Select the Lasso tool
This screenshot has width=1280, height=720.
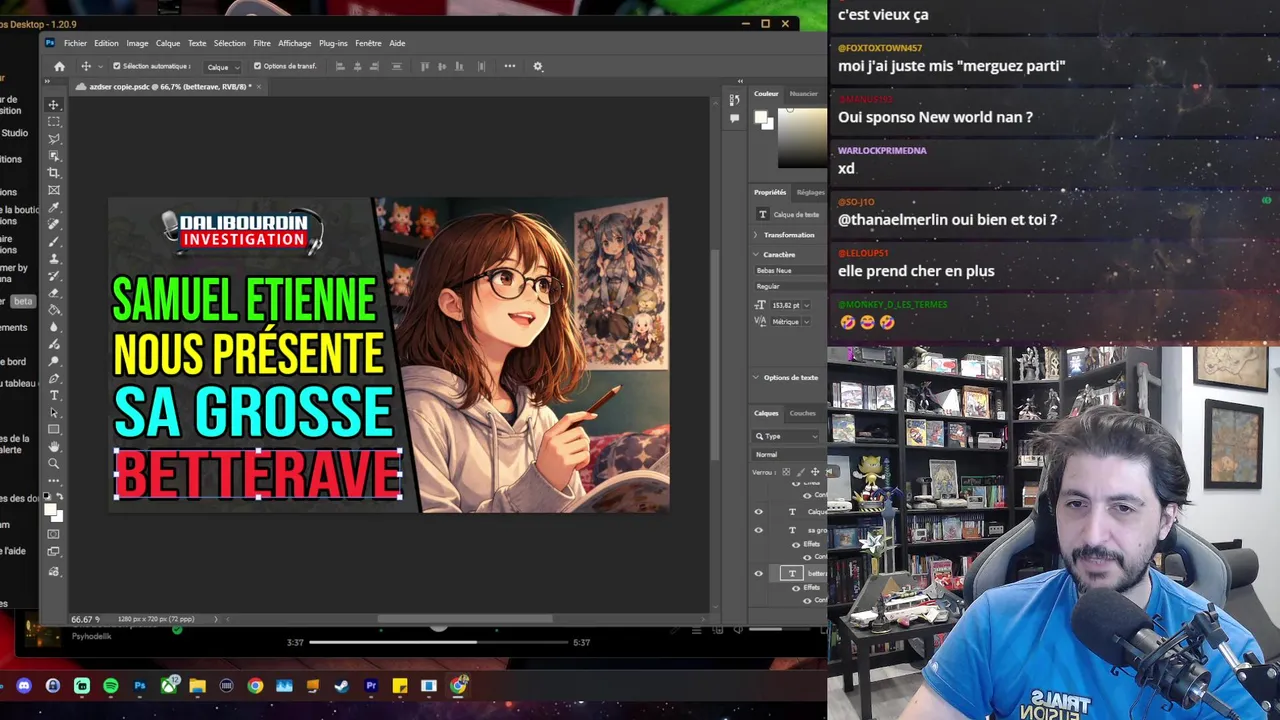point(54,138)
